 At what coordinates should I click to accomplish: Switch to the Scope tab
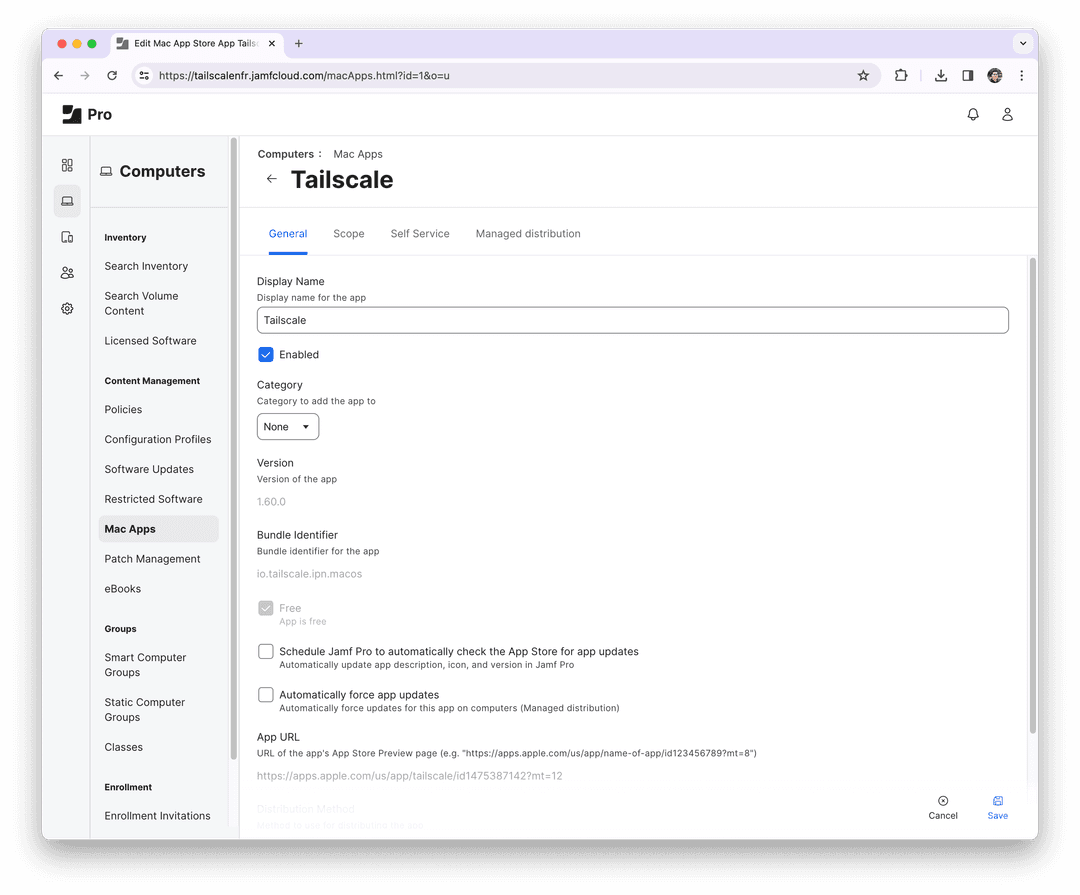point(348,233)
